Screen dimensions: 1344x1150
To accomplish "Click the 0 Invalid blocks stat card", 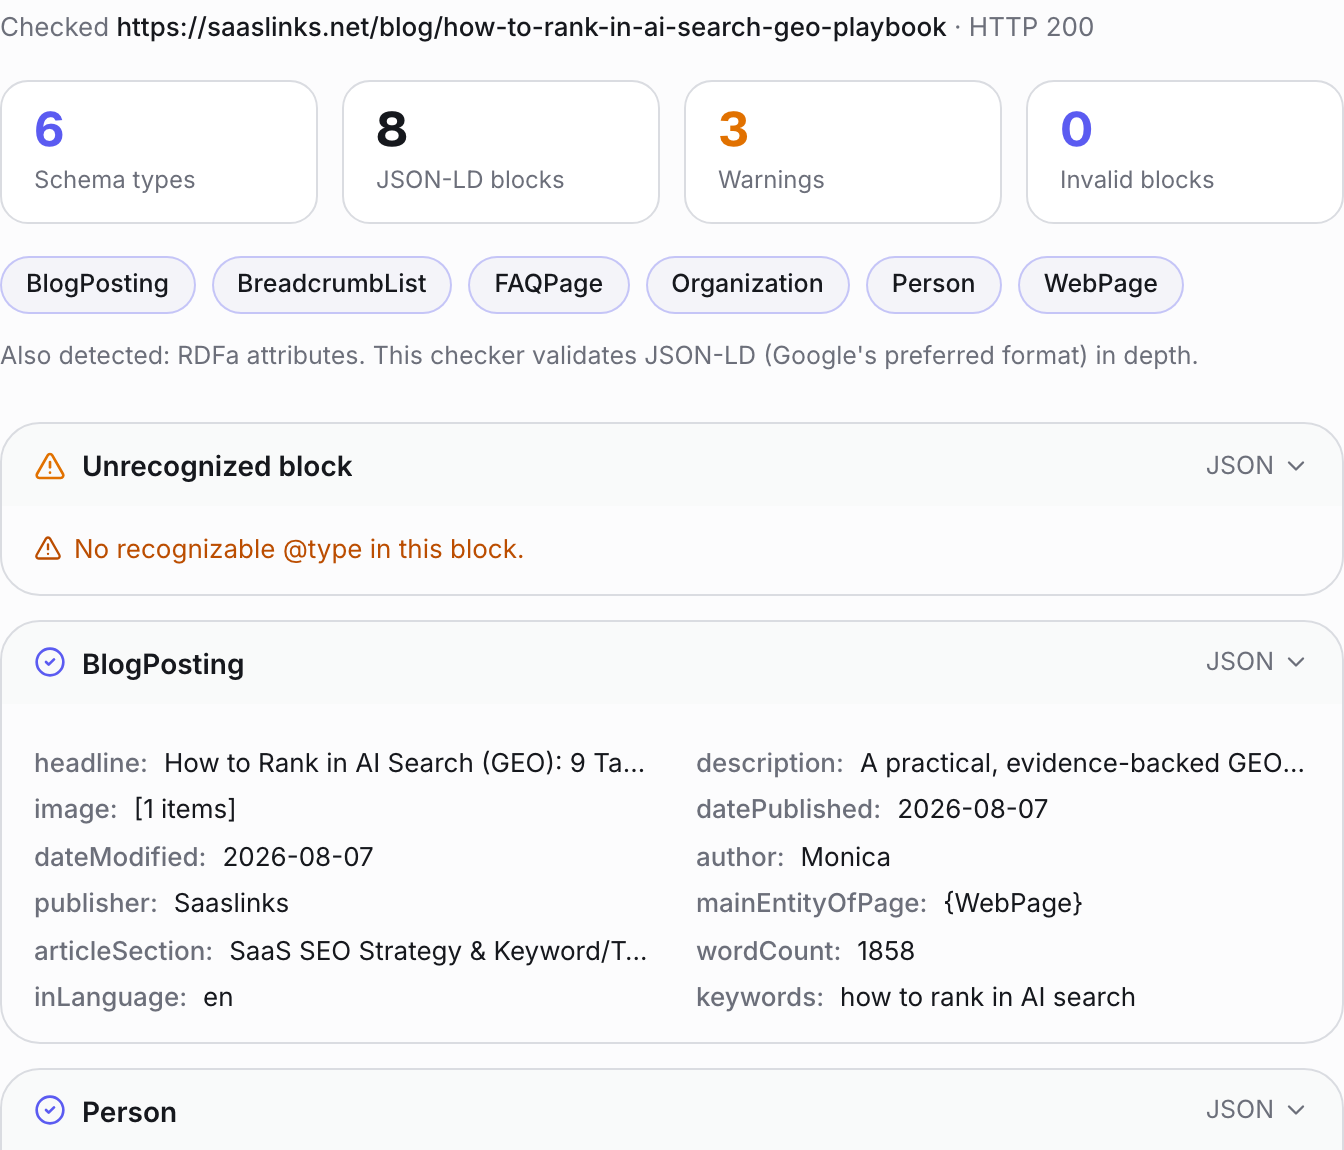I will [x=1185, y=152].
